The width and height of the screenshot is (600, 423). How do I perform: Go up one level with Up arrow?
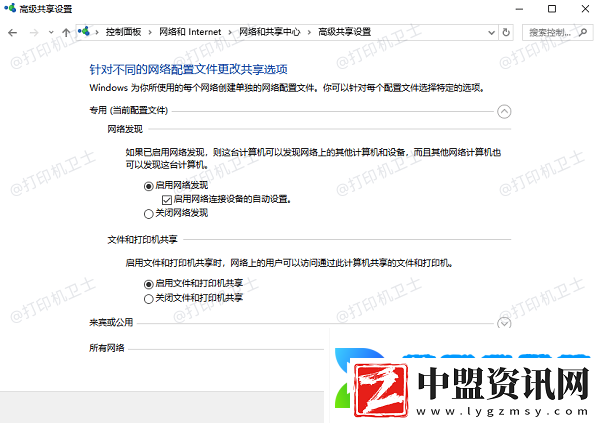66,33
